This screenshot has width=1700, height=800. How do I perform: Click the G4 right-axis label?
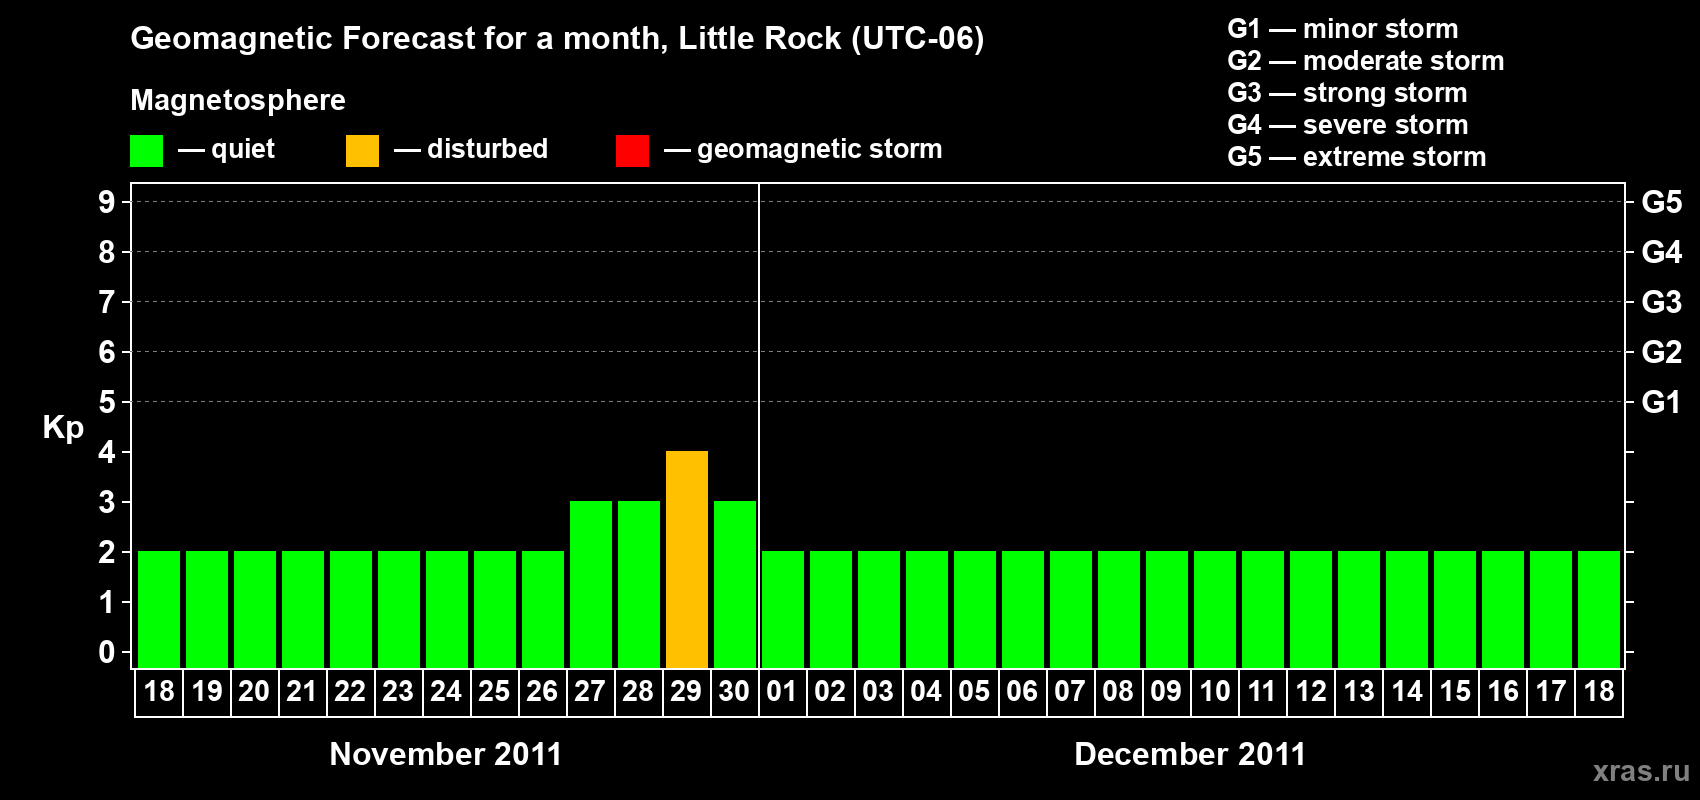pyautogui.click(x=1661, y=252)
